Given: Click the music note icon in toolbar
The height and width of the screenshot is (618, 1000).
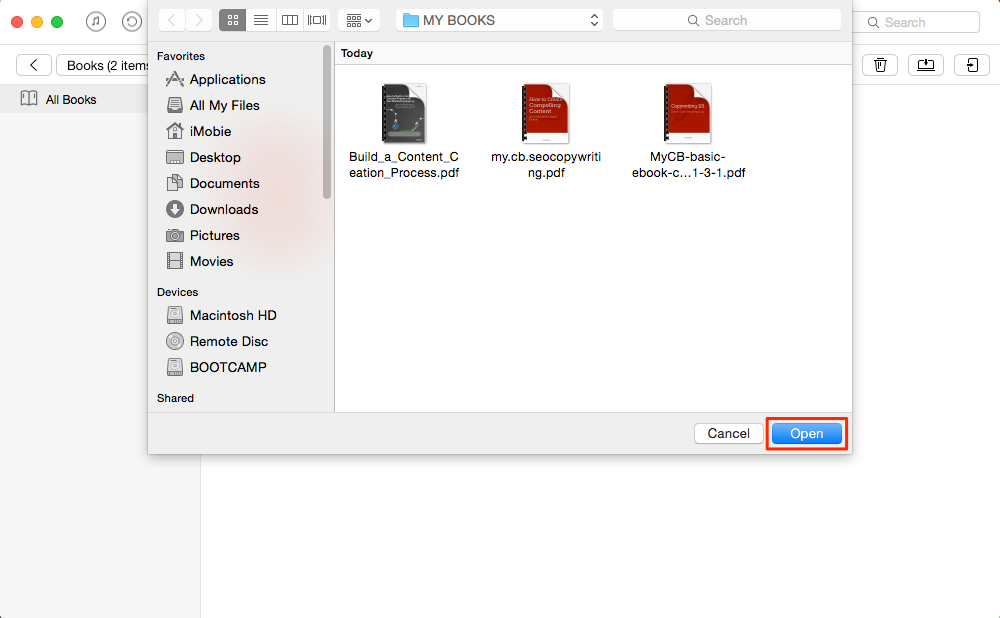Looking at the screenshot, I should (96, 22).
